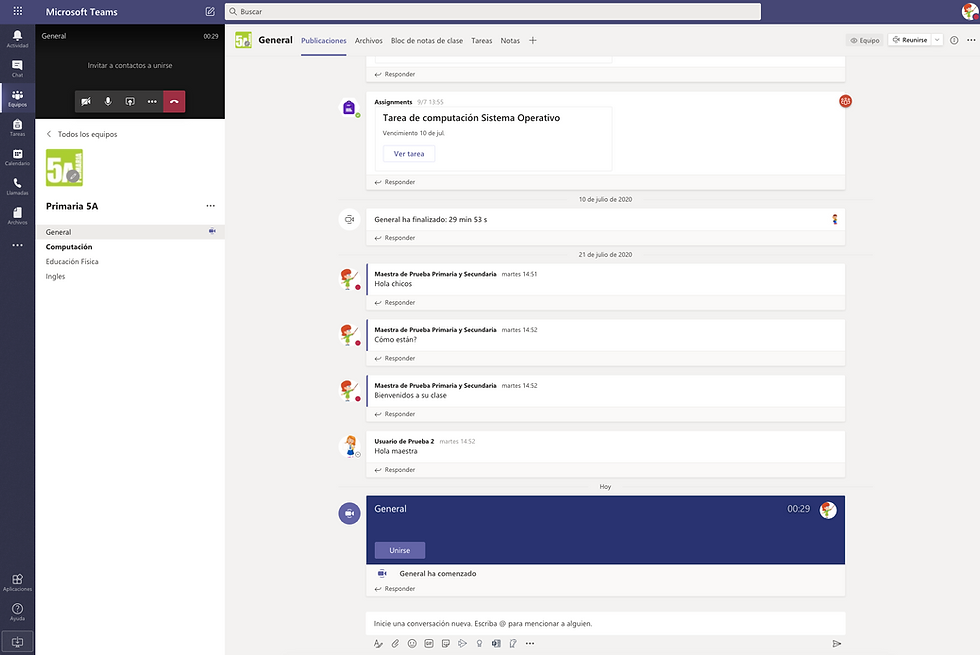
Task: Click the Word-style app icon in compose bar
Action: 496,643
